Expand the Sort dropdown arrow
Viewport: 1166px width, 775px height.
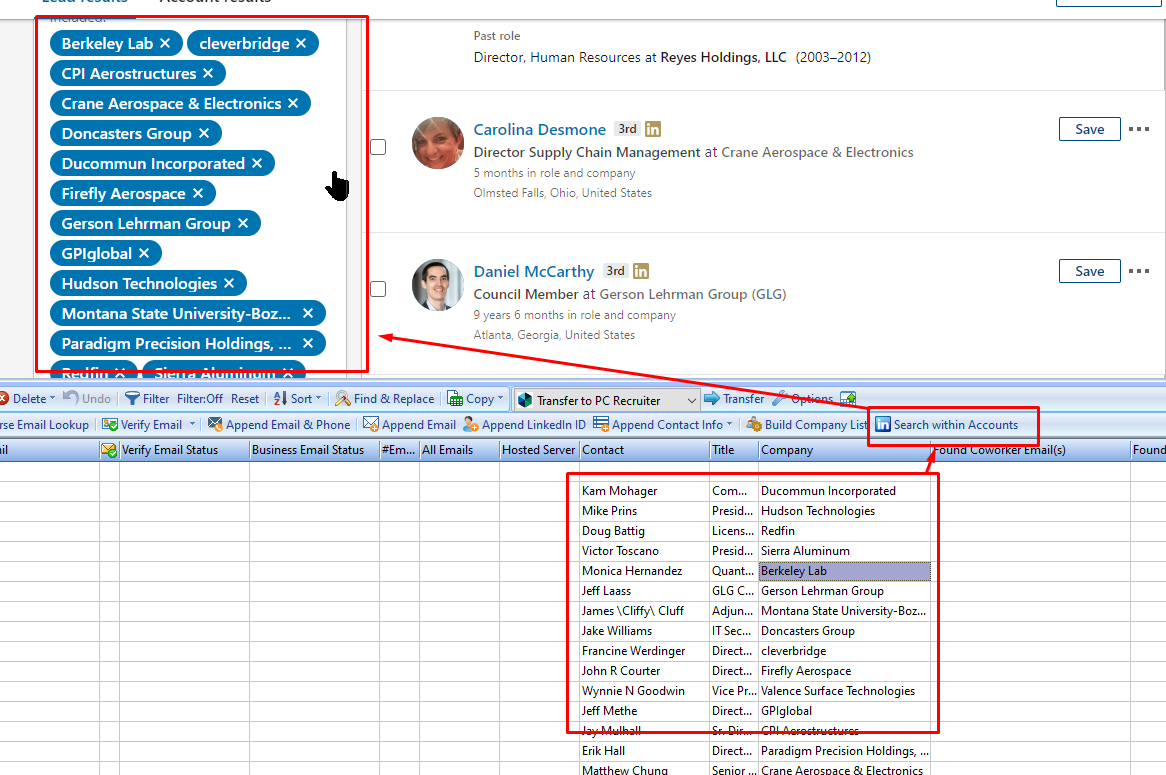pyautogui.click(x=318, y=399)
